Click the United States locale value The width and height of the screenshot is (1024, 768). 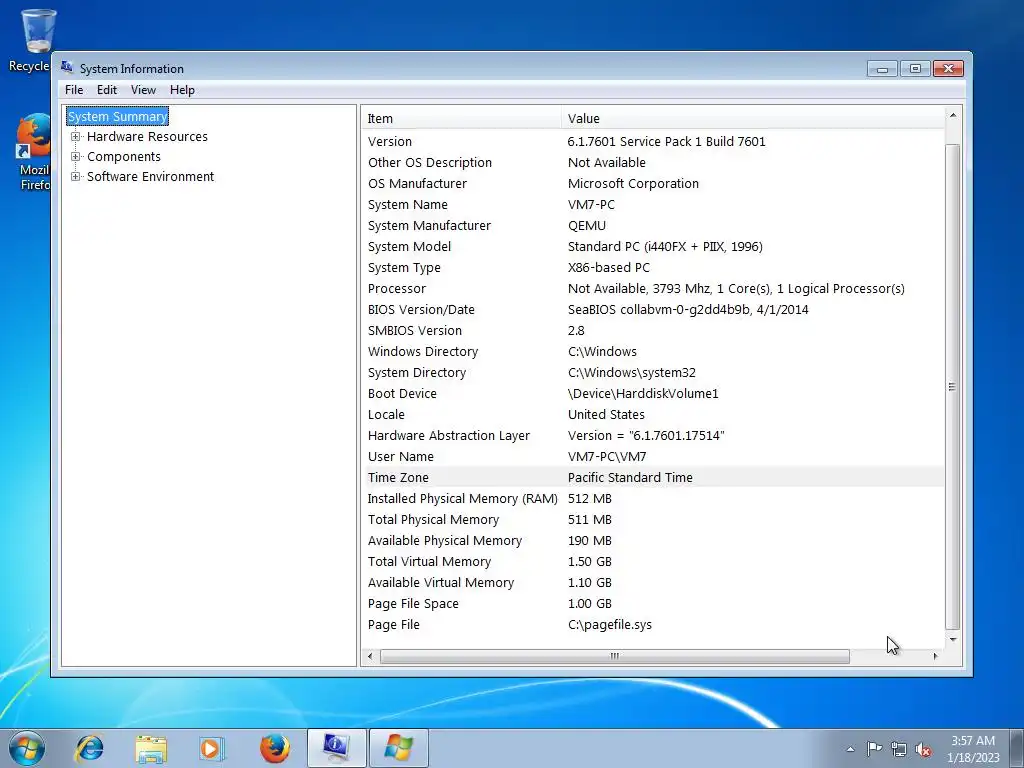[x=606, y=414]
